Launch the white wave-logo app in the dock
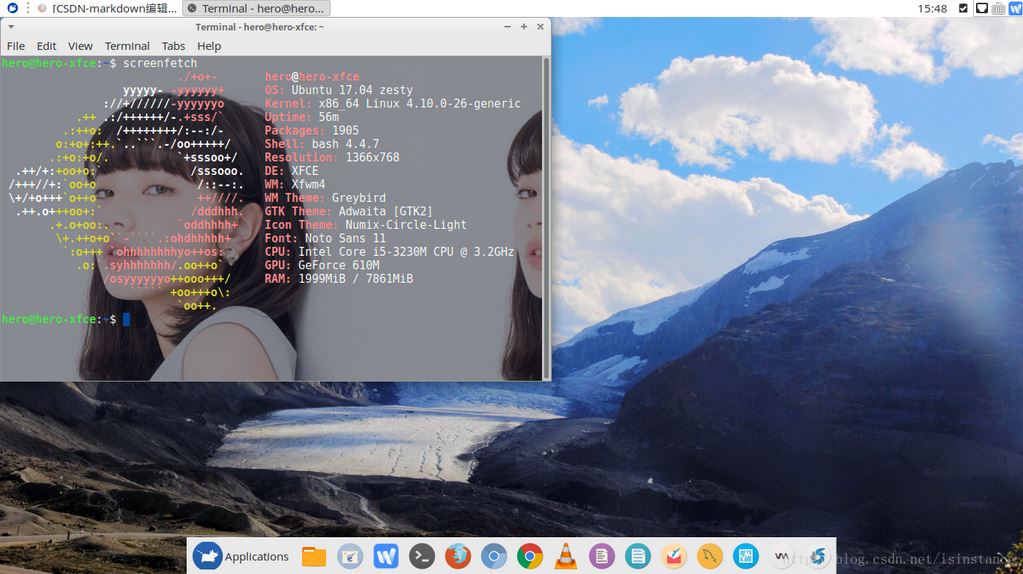The image size is (1023, 574). pos(782,556)
